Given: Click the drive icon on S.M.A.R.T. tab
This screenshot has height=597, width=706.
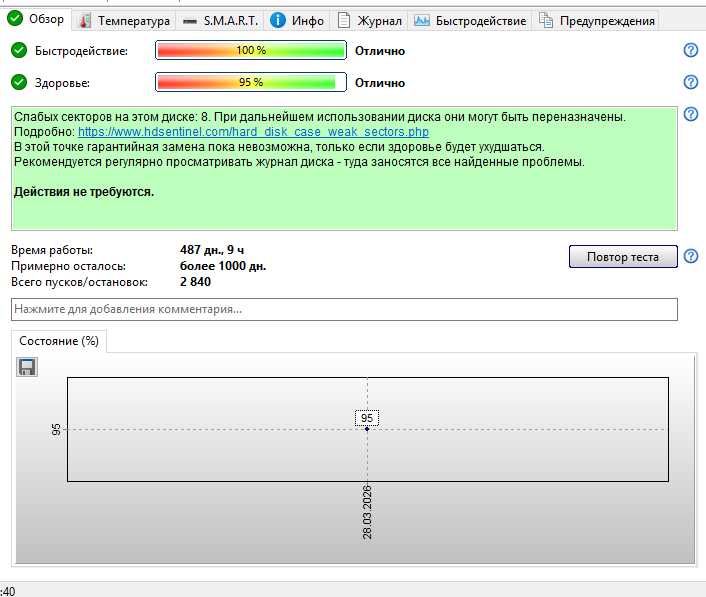Looking at the screenshot, I should pyautogui.click(x=190, y=21).
